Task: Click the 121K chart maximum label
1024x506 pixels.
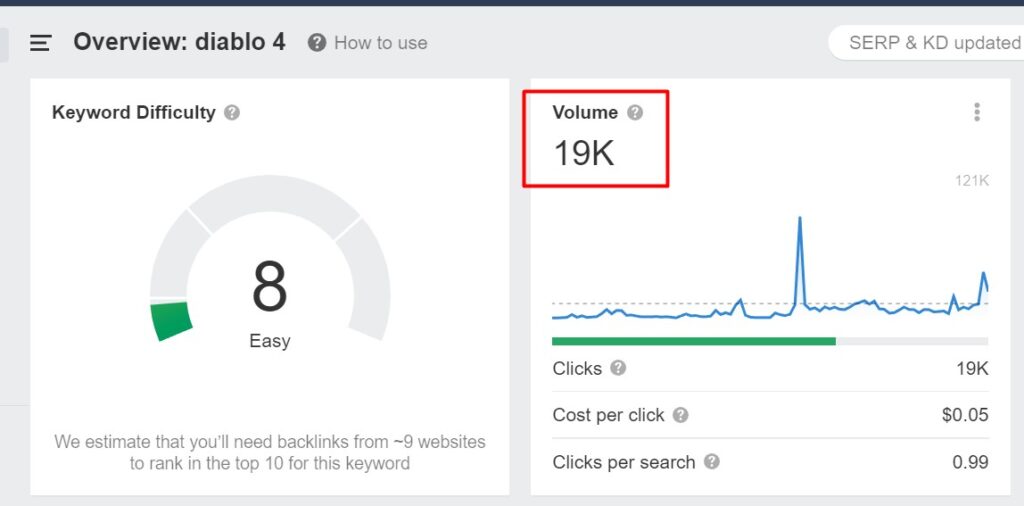Action: pyautogui.click(x=972, y=181)
